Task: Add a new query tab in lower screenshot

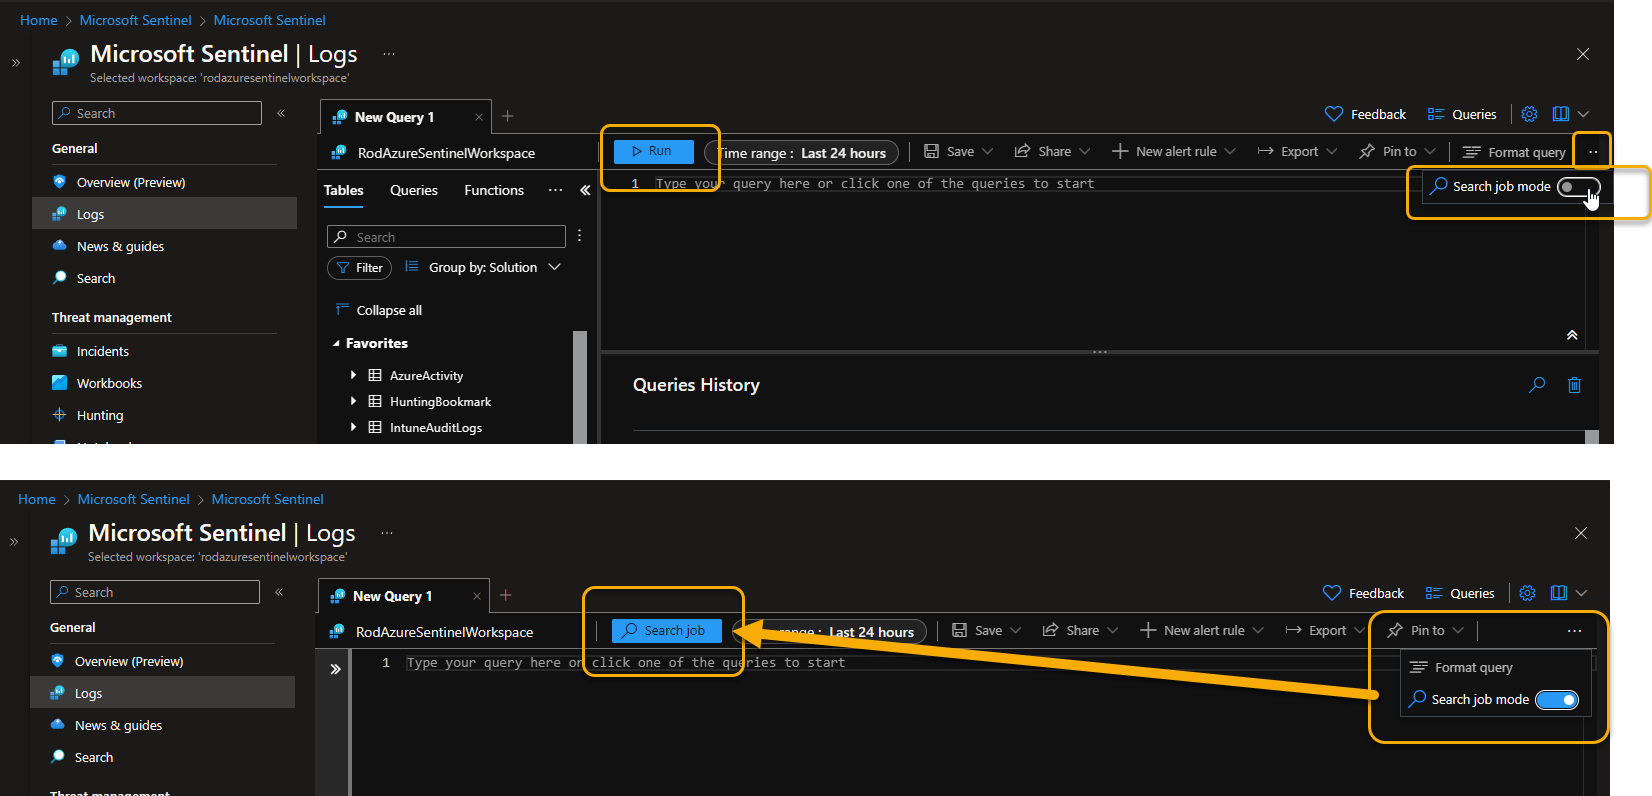Action: 506,595
